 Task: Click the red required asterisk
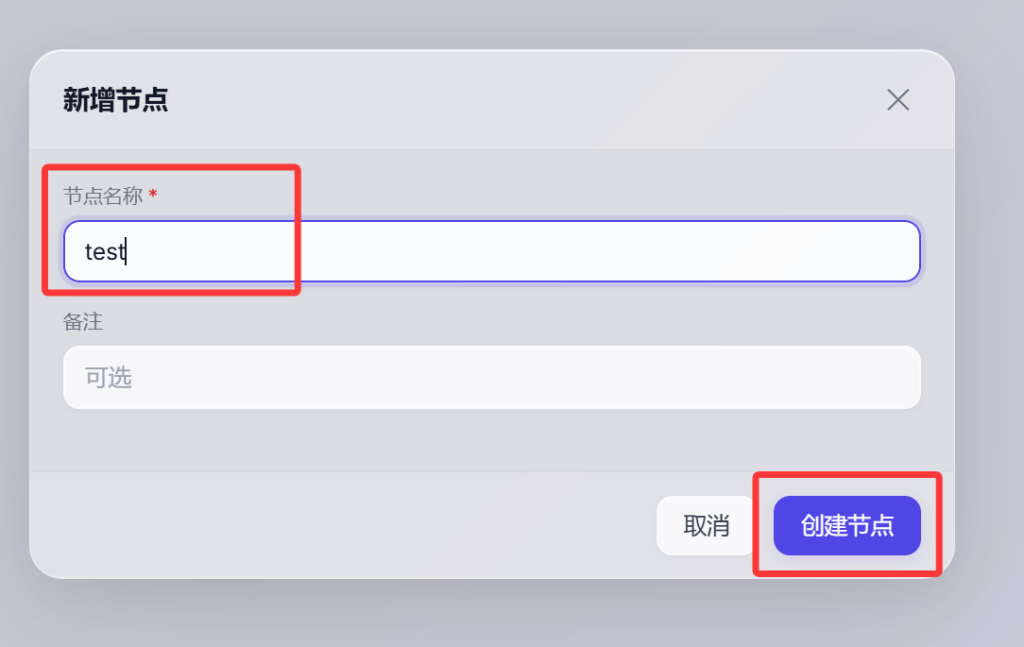tap(153, 195)
